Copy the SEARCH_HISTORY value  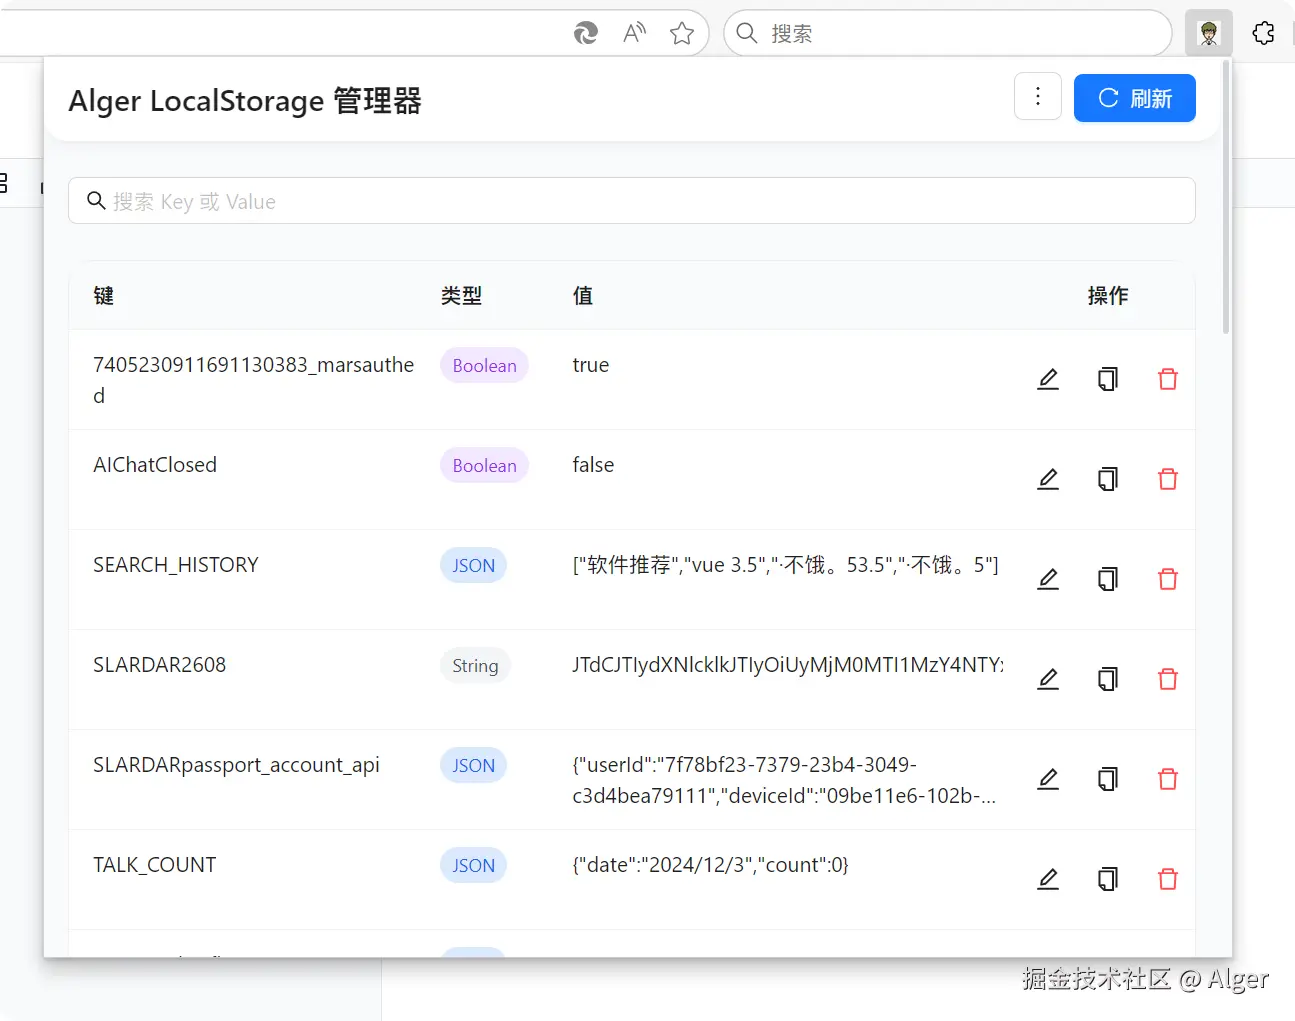tap(1108, 579)
